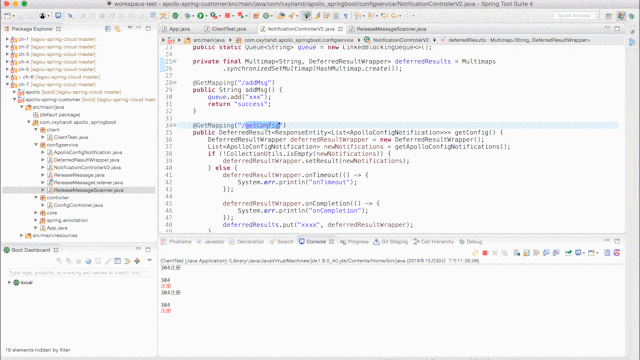
Task: Click the pencil edit icon in Boot Dashboard
Action: coord(108,261)
